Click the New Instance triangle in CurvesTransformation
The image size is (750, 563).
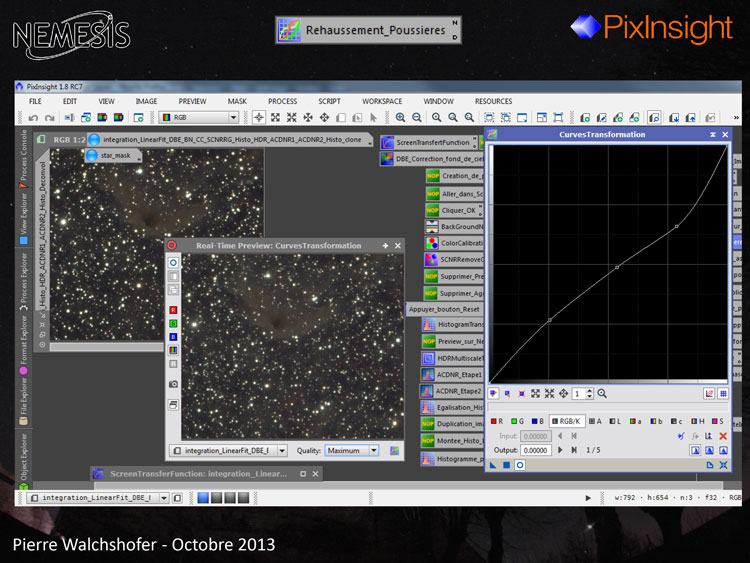[493, 464]
